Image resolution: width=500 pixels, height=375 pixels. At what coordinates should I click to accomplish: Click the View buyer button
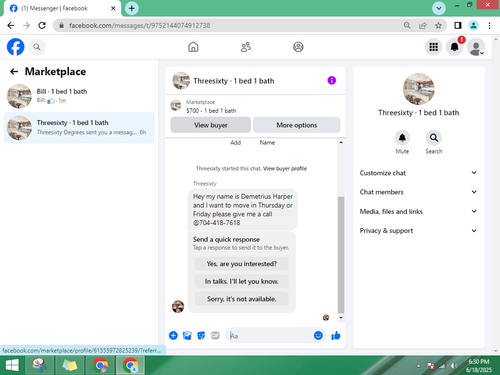pos(211,125)
